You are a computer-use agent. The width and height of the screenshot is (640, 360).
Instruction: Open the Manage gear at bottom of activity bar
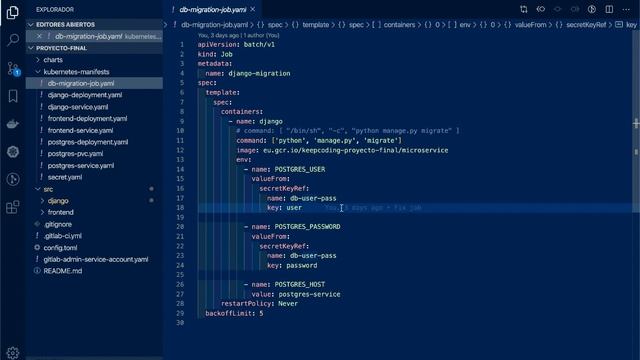pos(13,352)
